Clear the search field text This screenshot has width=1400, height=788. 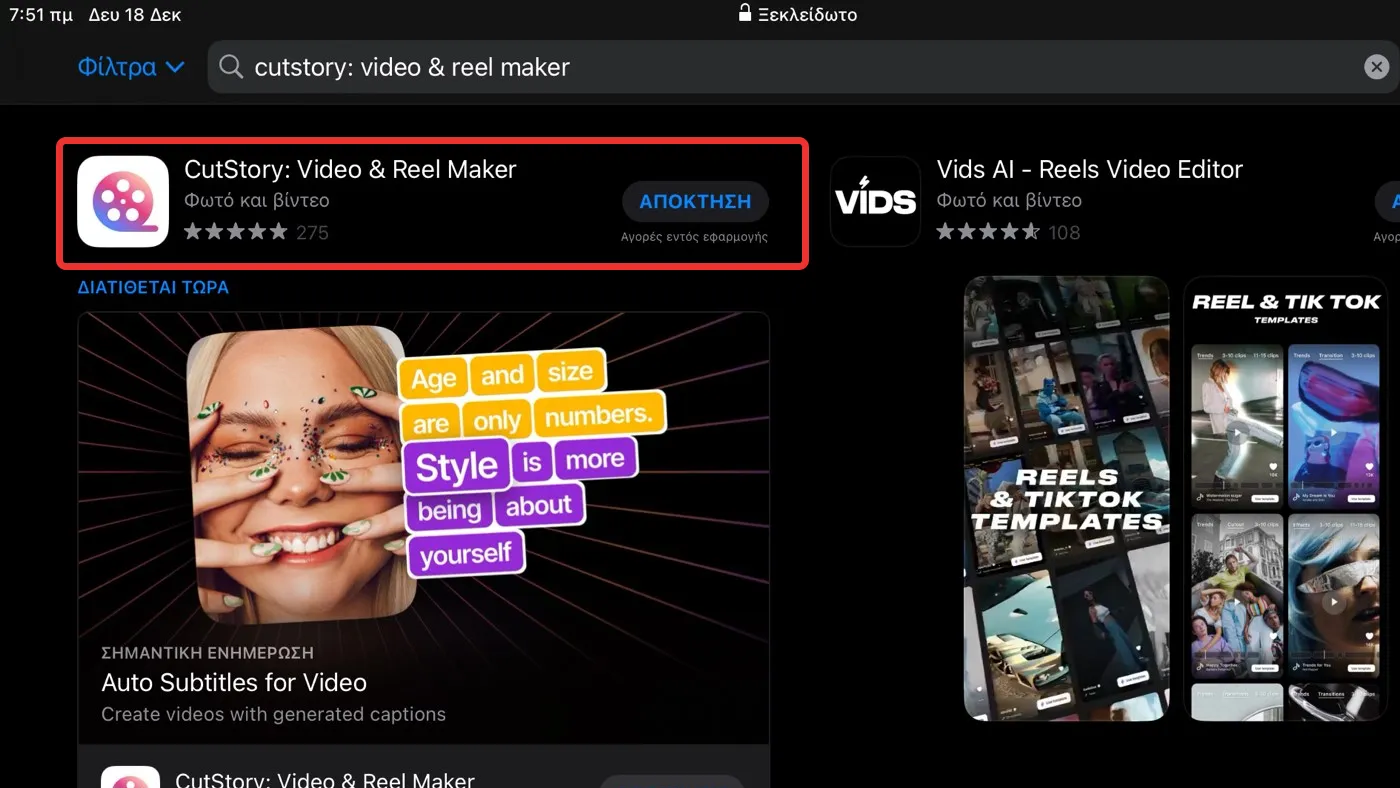(1376, 67)
